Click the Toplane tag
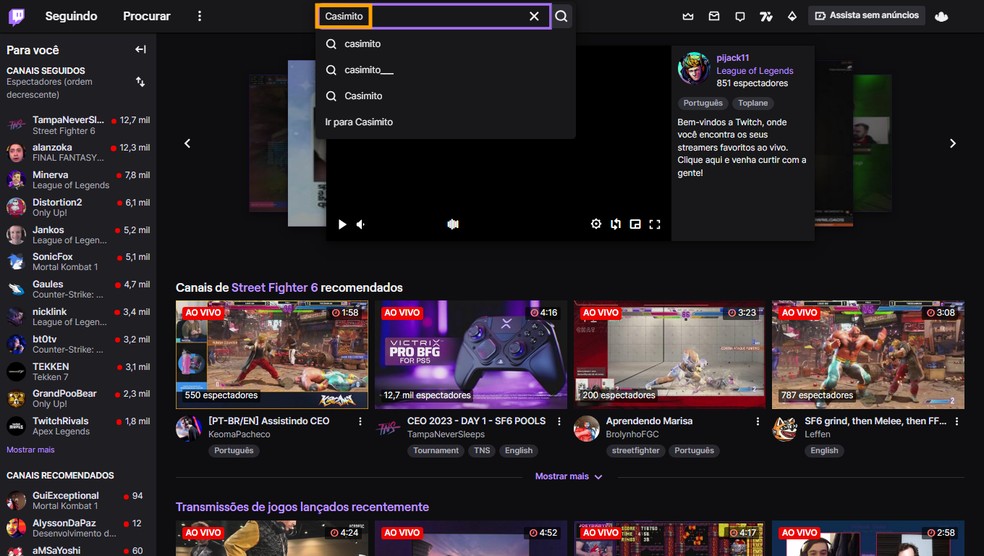The height and width of the screenshot is (556, 984). (752, 103)
